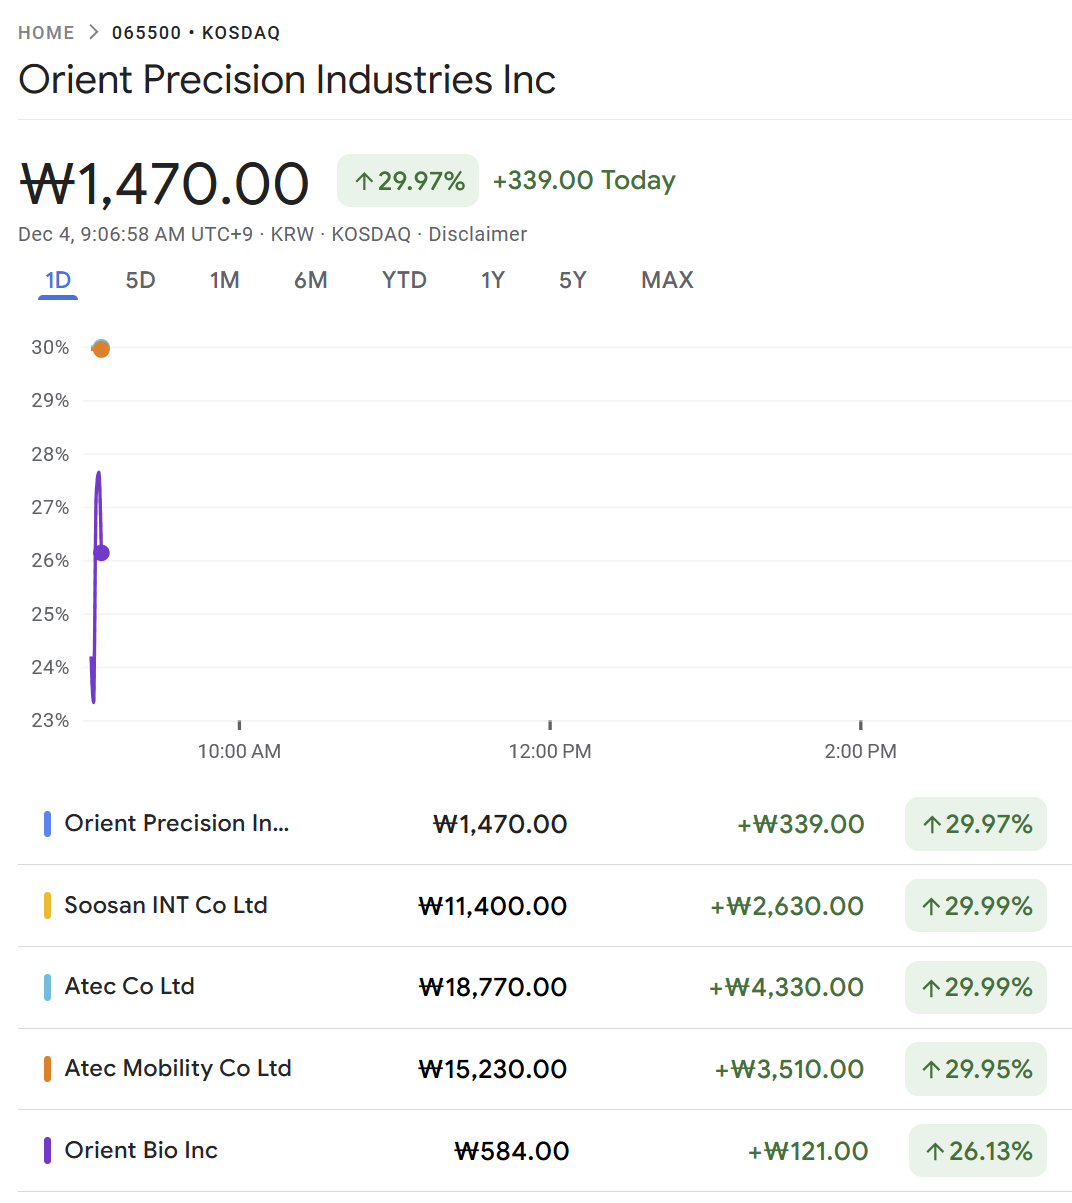Open Atec Mobility Co Ltd stock
This screenshot has height=1203, width=1072.
[x=178, y=1068]
